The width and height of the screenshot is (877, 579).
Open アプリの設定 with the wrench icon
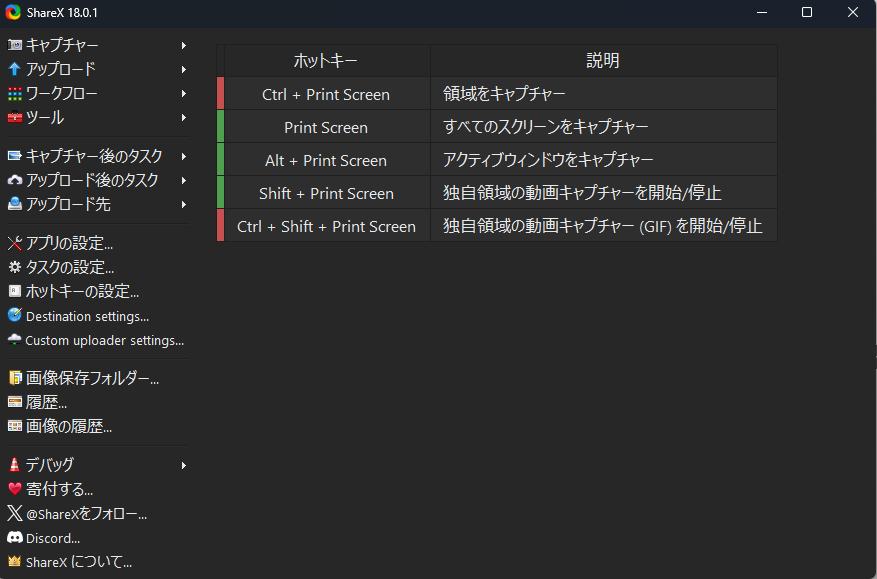(x=14, y=242)
